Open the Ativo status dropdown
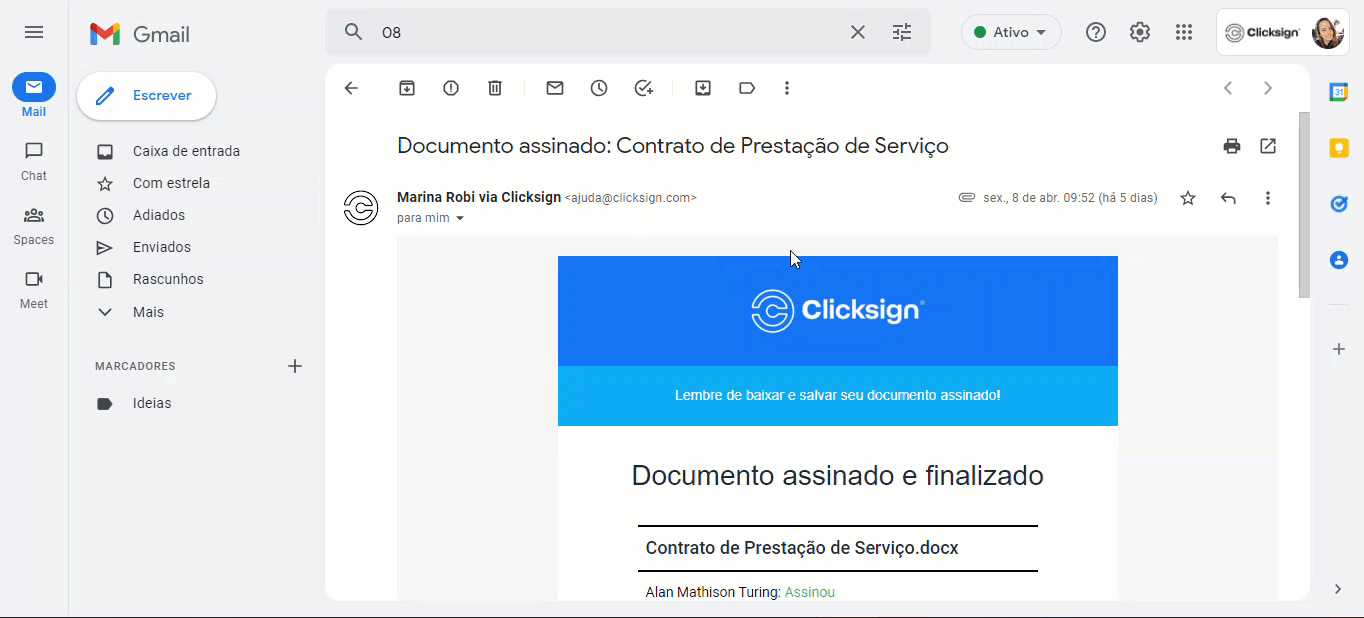 (x=1011, y=32)
